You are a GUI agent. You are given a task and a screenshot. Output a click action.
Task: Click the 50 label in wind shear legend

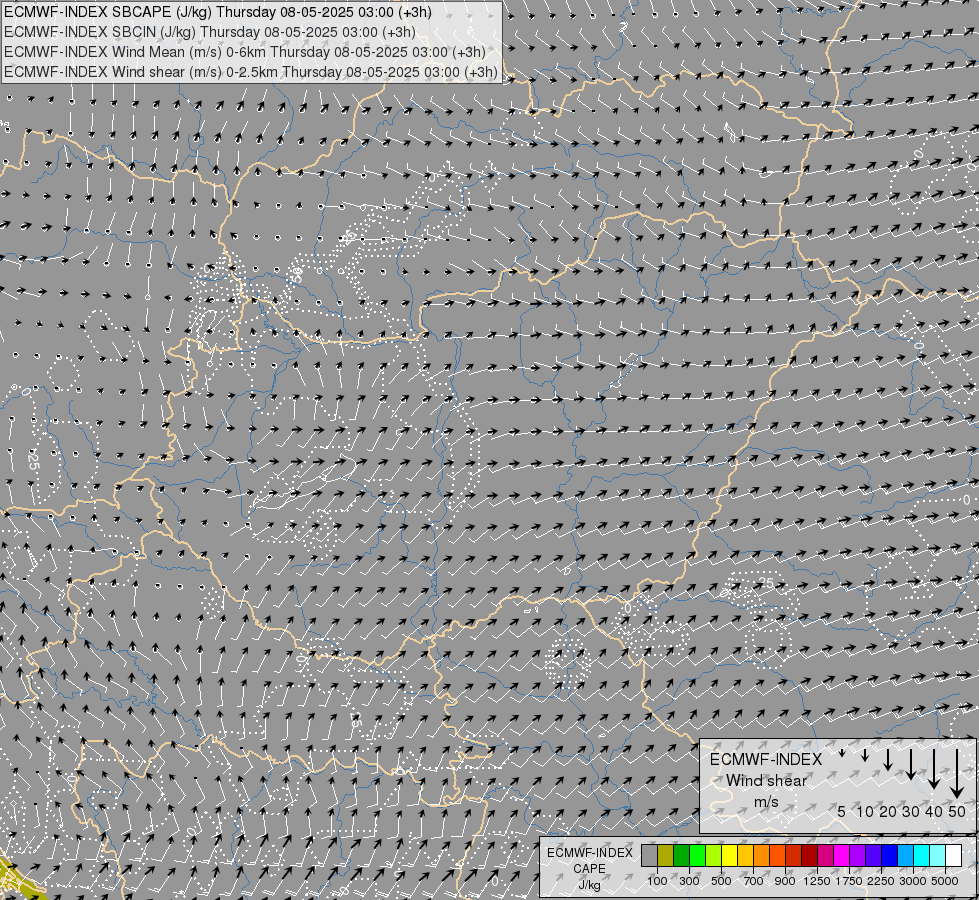click(x=957, y=811)
